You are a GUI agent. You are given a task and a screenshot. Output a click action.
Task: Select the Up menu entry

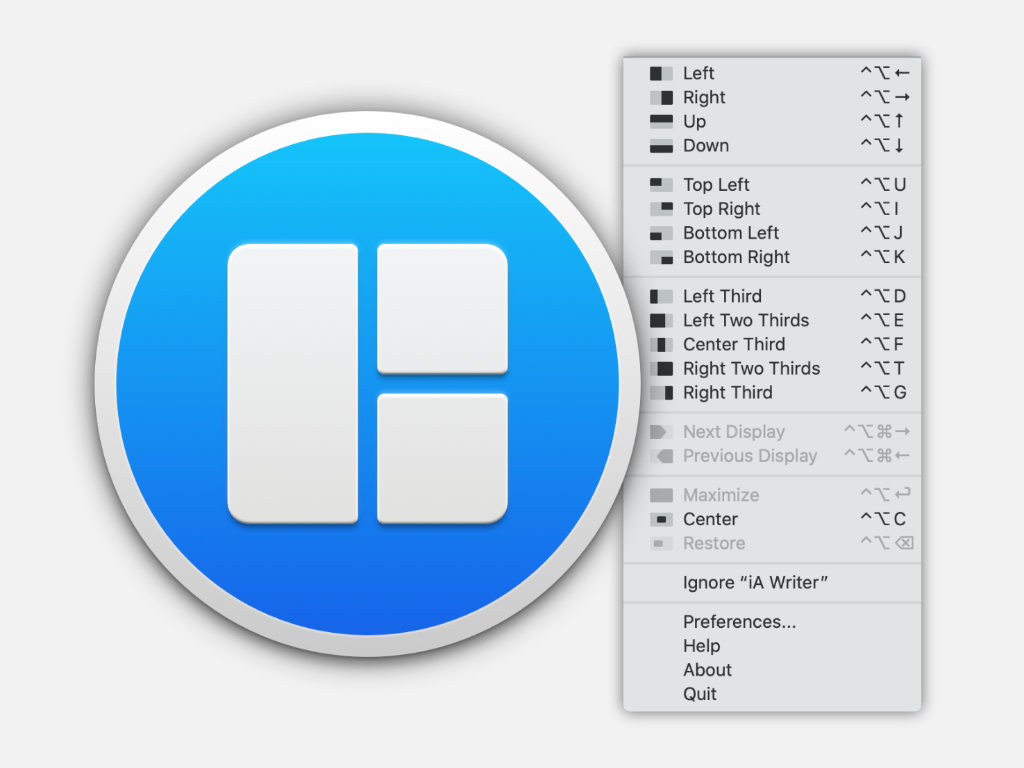click(772, 121)
